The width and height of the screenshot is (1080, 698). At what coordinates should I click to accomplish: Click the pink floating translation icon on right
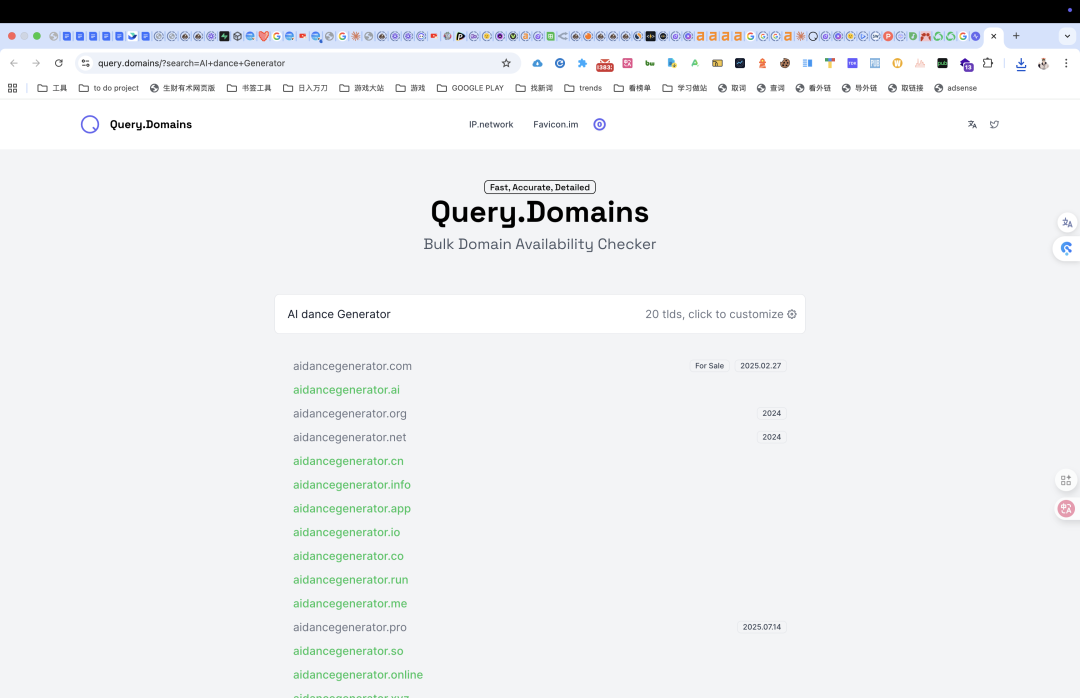coord(1066,509)
